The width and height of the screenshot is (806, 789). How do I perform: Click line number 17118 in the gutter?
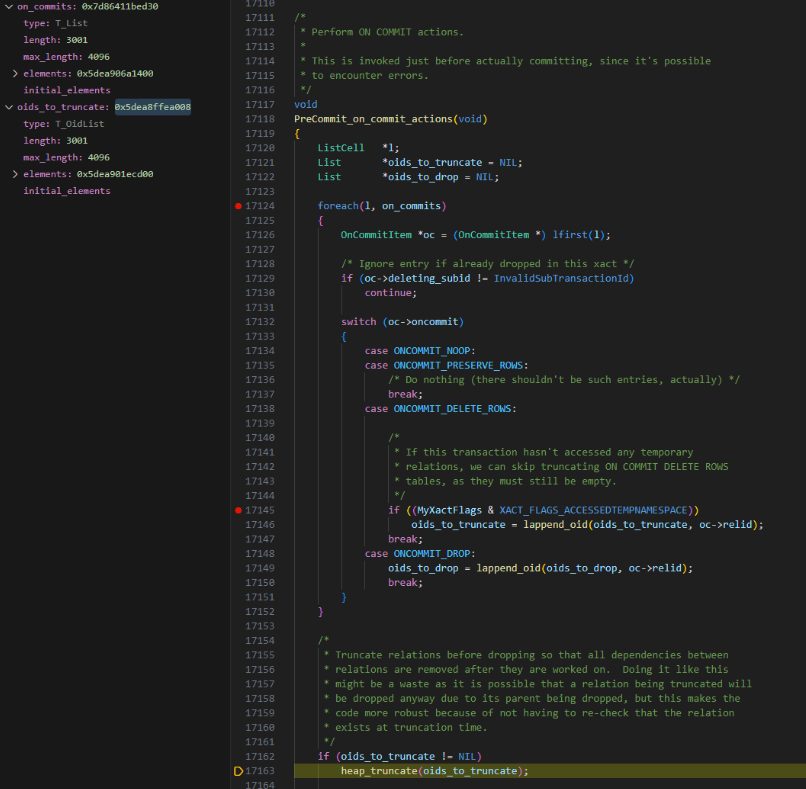(260, 119)
